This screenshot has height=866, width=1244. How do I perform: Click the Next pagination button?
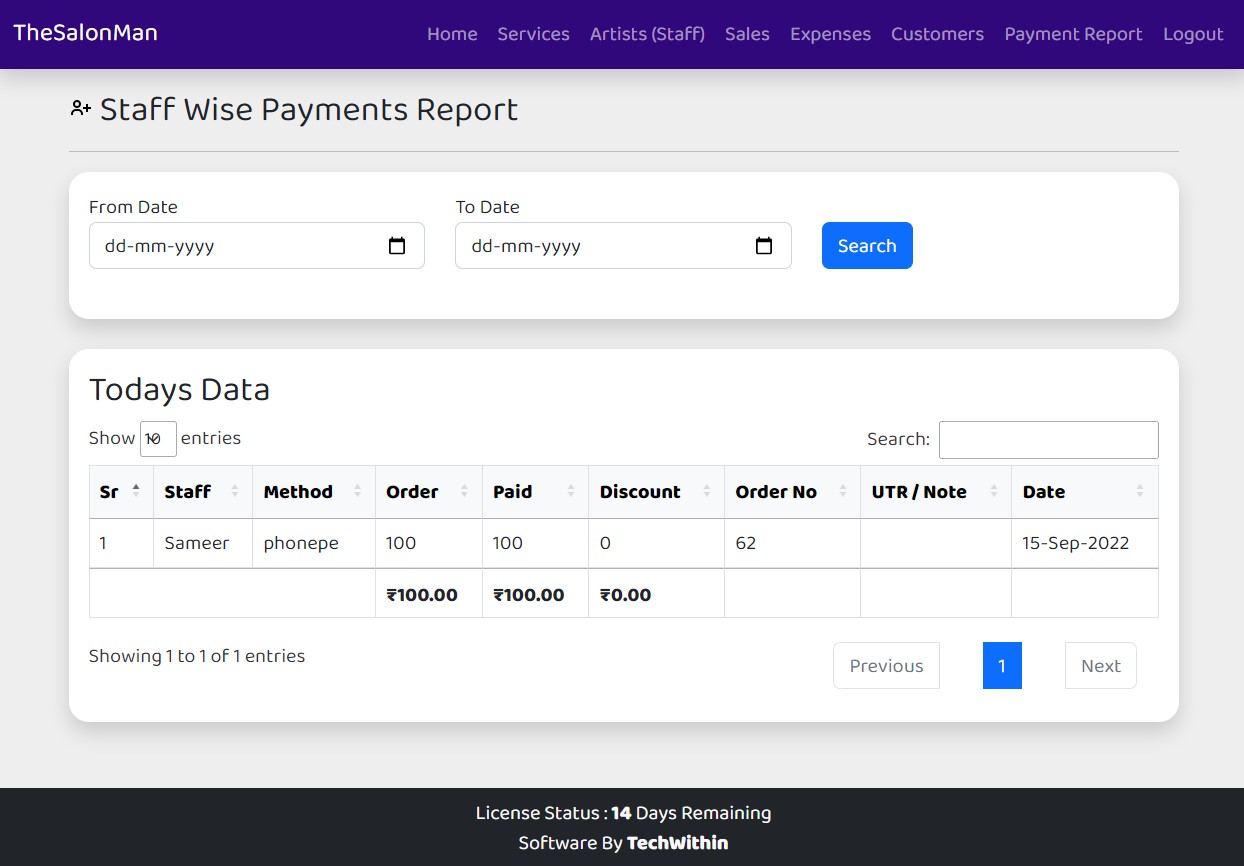point(1100,666)
